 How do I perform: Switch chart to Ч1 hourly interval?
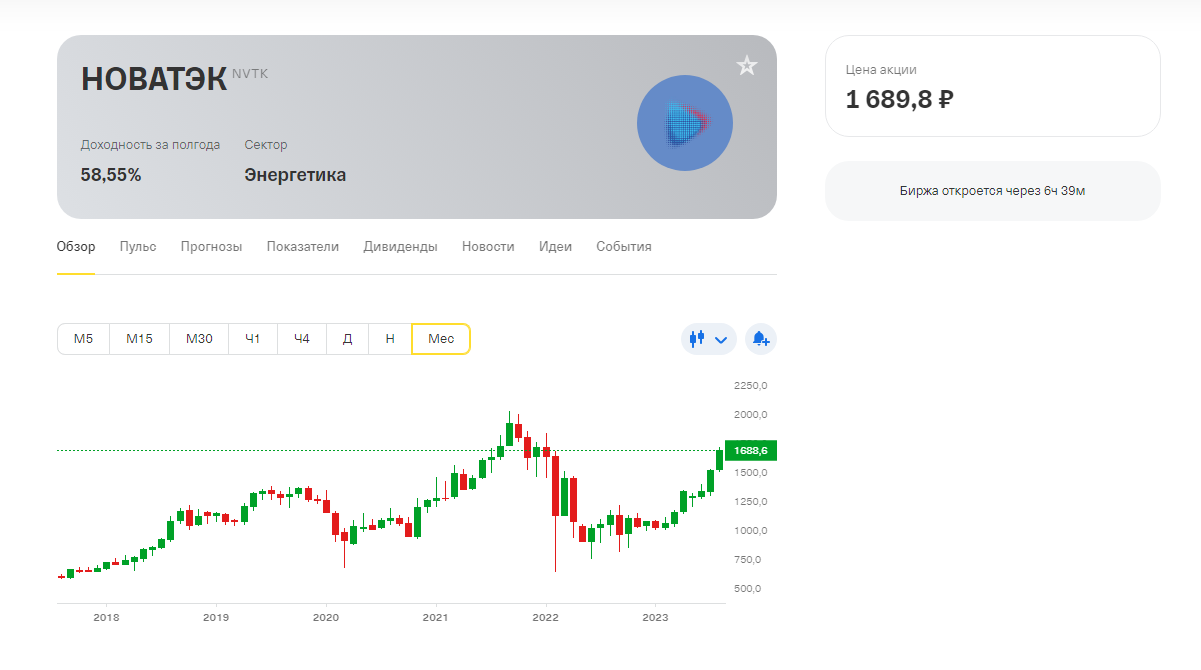tap(253, 339)
